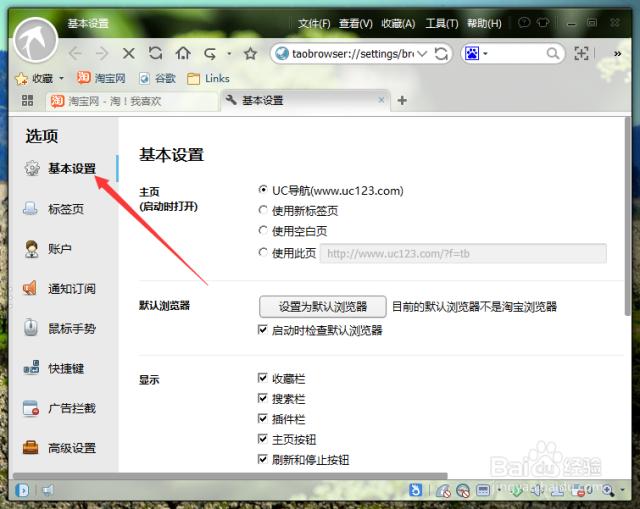
Task: Click the back navigation arrow
Action: point(75,53)
